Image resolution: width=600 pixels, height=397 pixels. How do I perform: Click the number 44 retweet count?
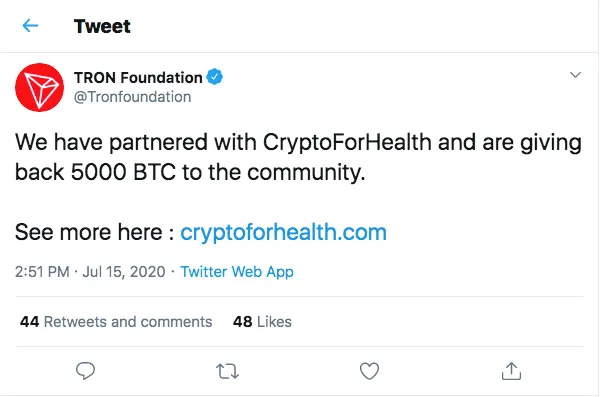tap(29, 322)
